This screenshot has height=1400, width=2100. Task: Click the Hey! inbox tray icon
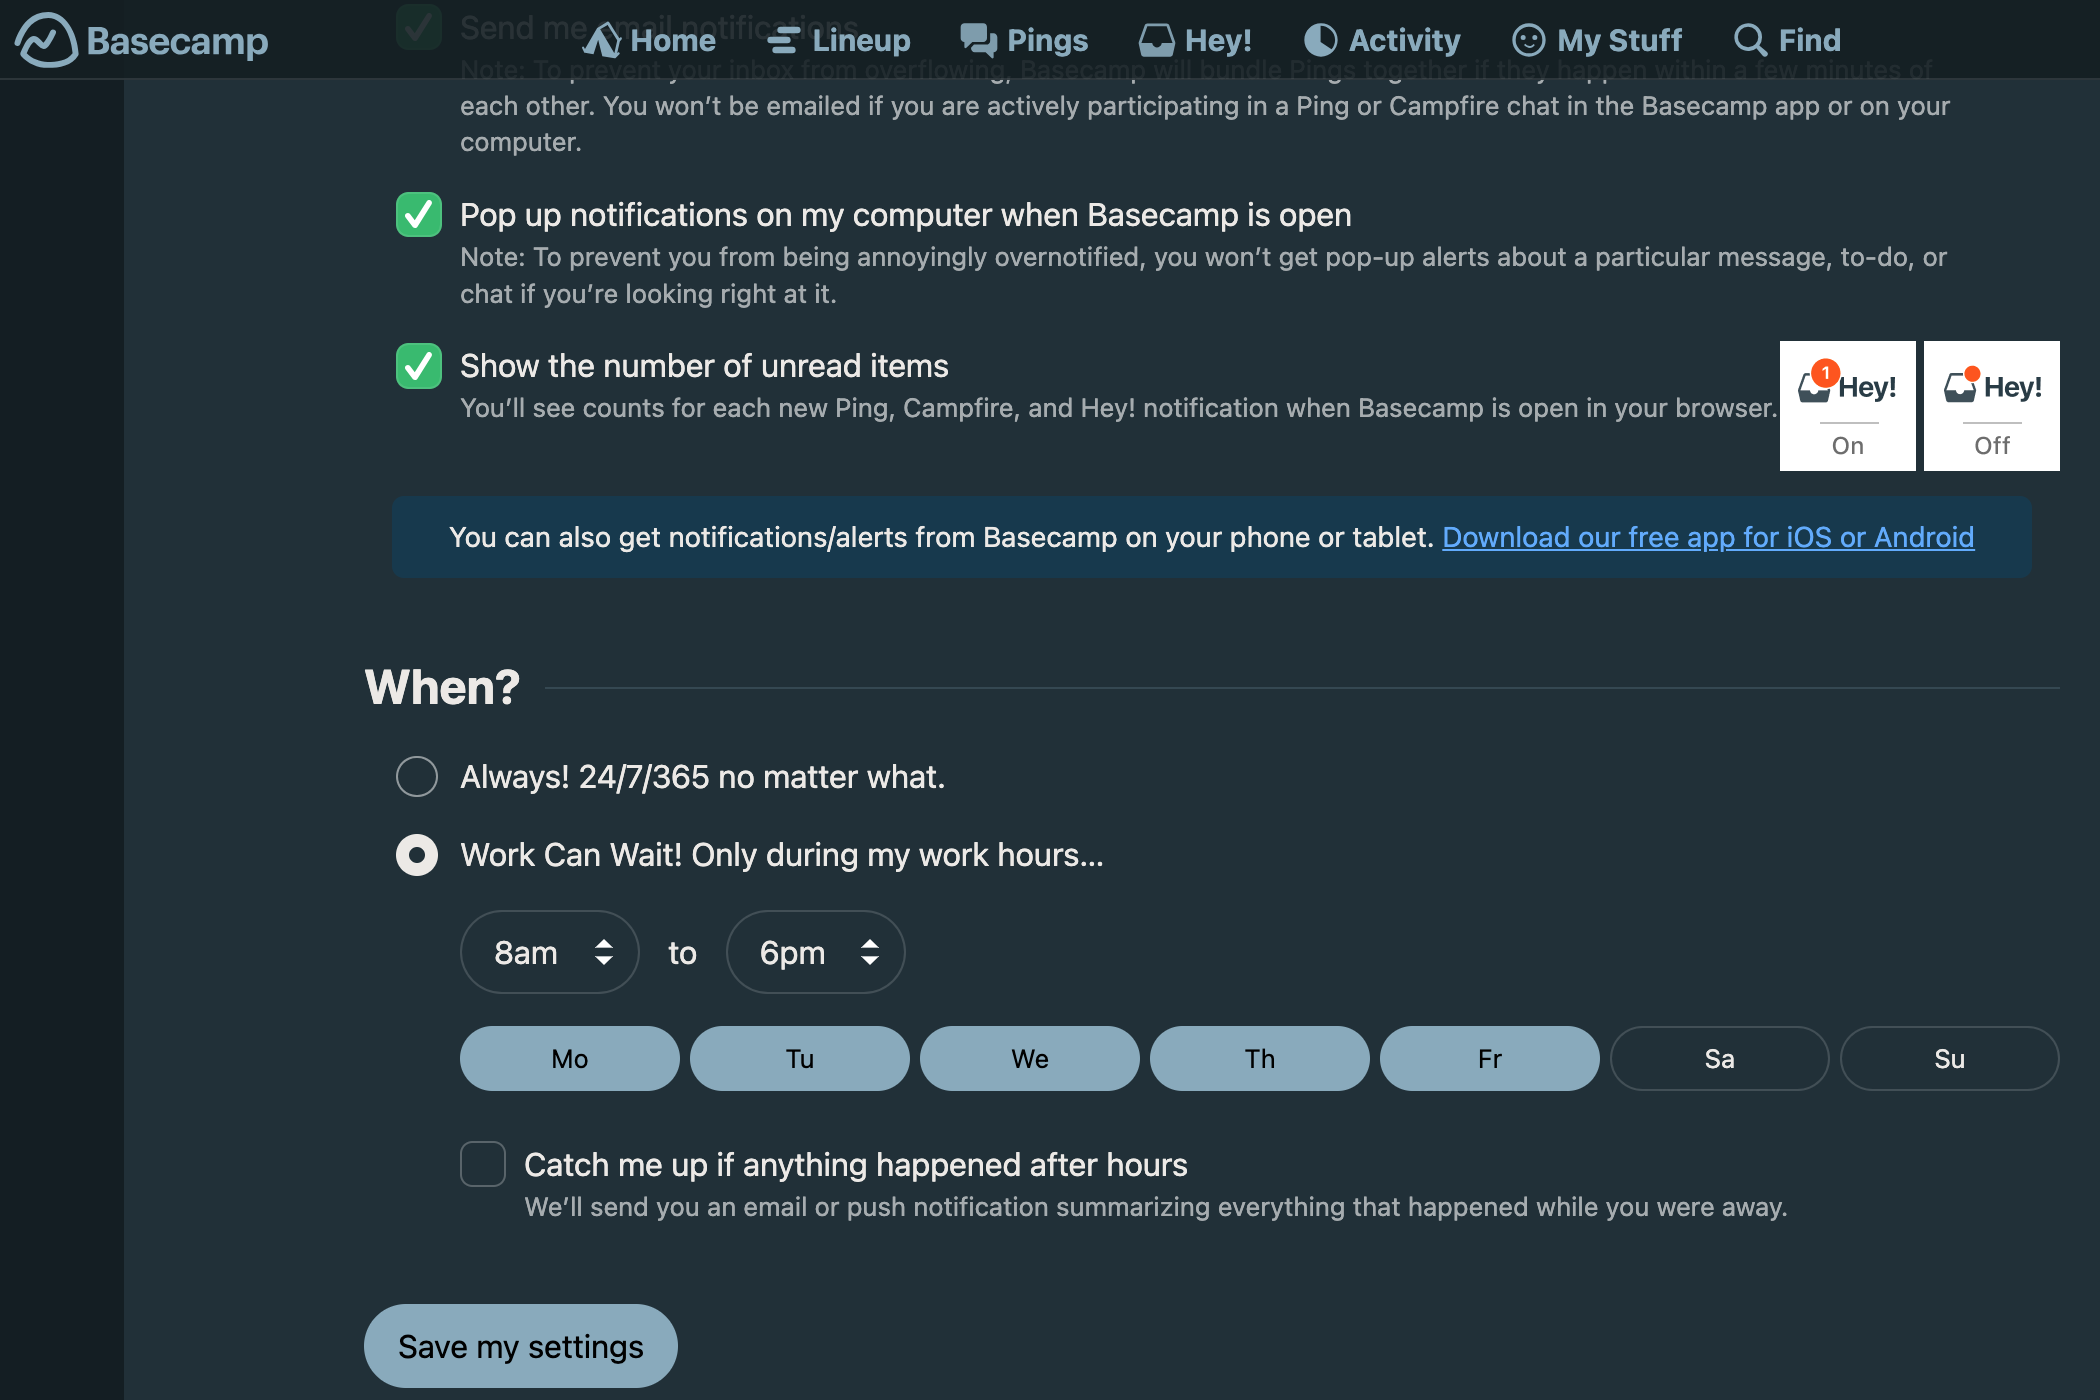click(1156, 40)
